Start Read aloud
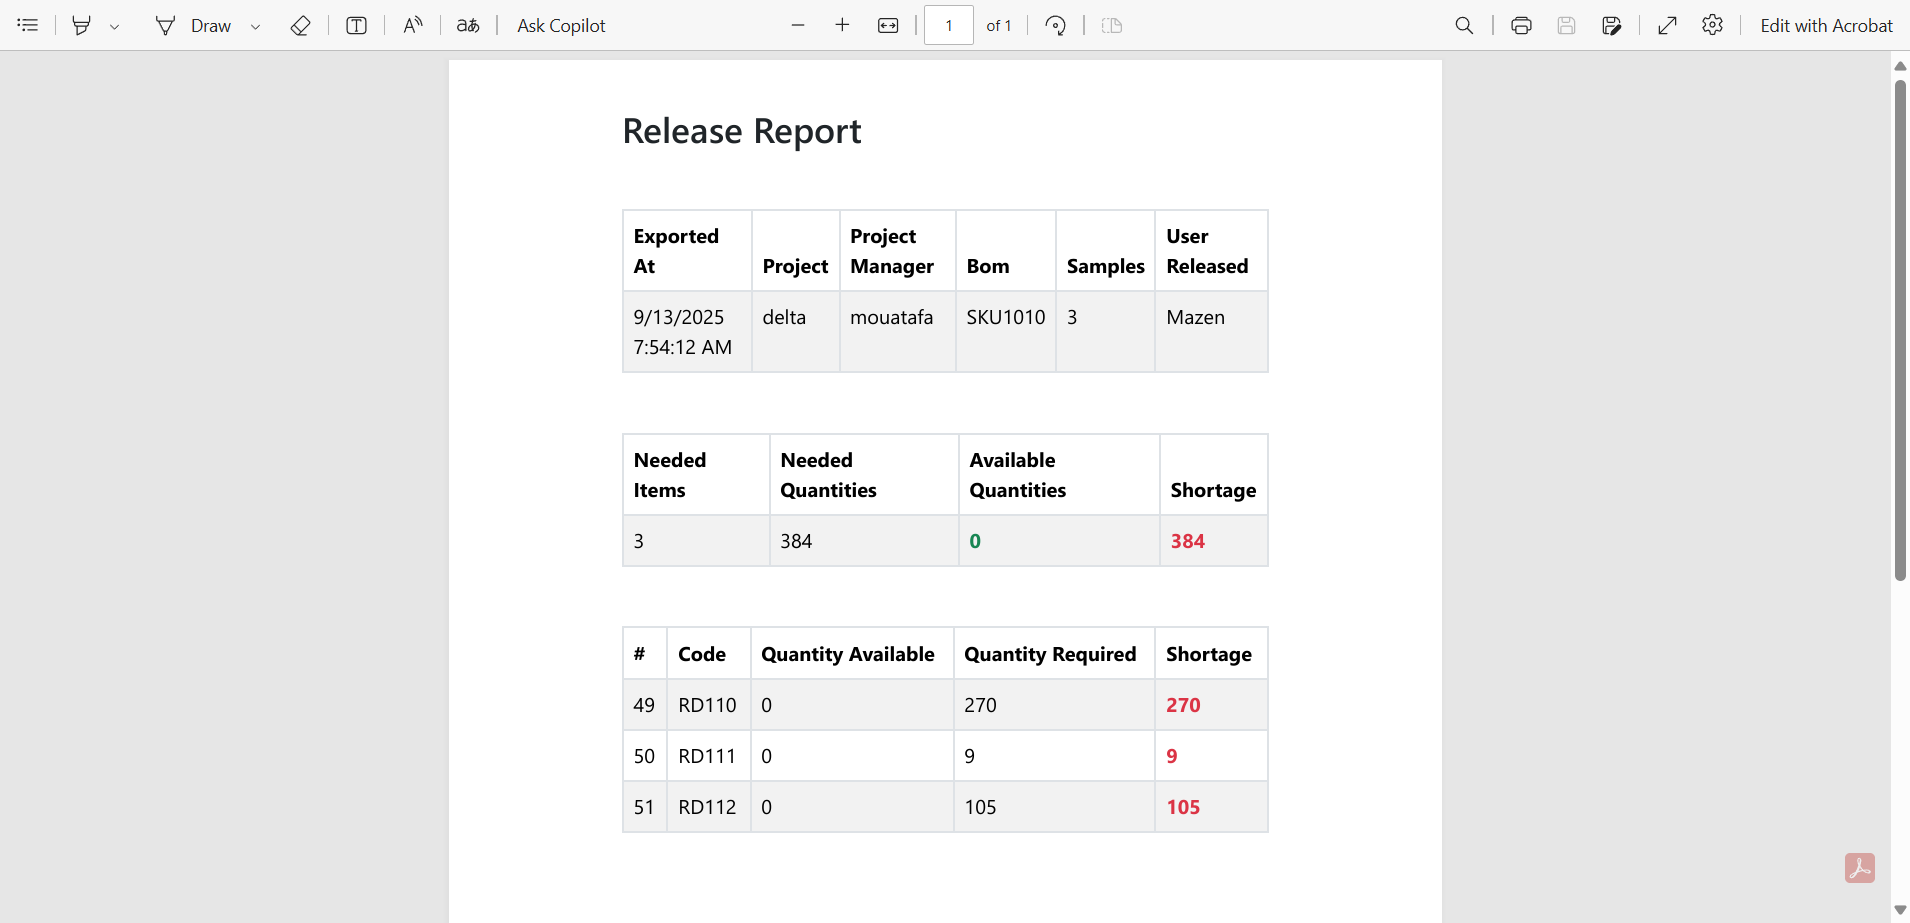 pyautogui.click(x=413, y=25)
